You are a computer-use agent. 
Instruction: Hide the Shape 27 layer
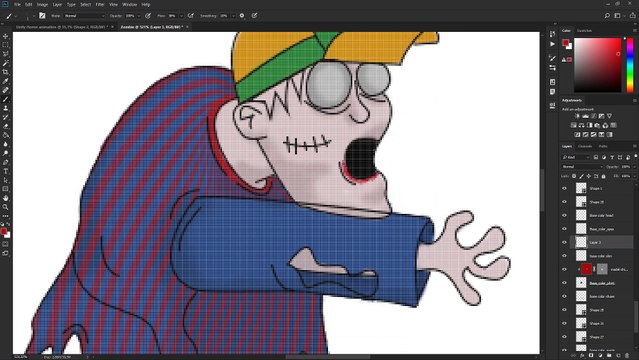point(564,336)
